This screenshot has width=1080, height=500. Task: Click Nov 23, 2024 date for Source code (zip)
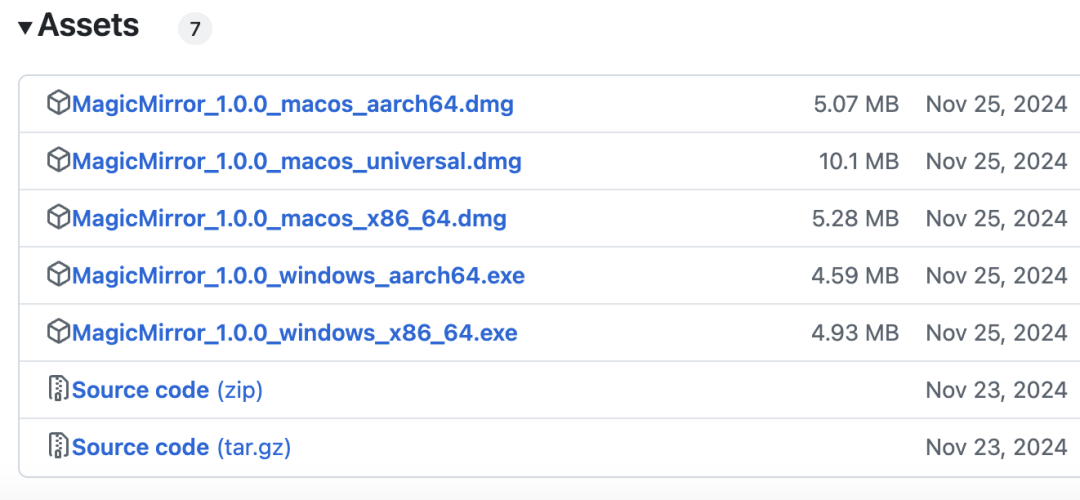[996, 390]
